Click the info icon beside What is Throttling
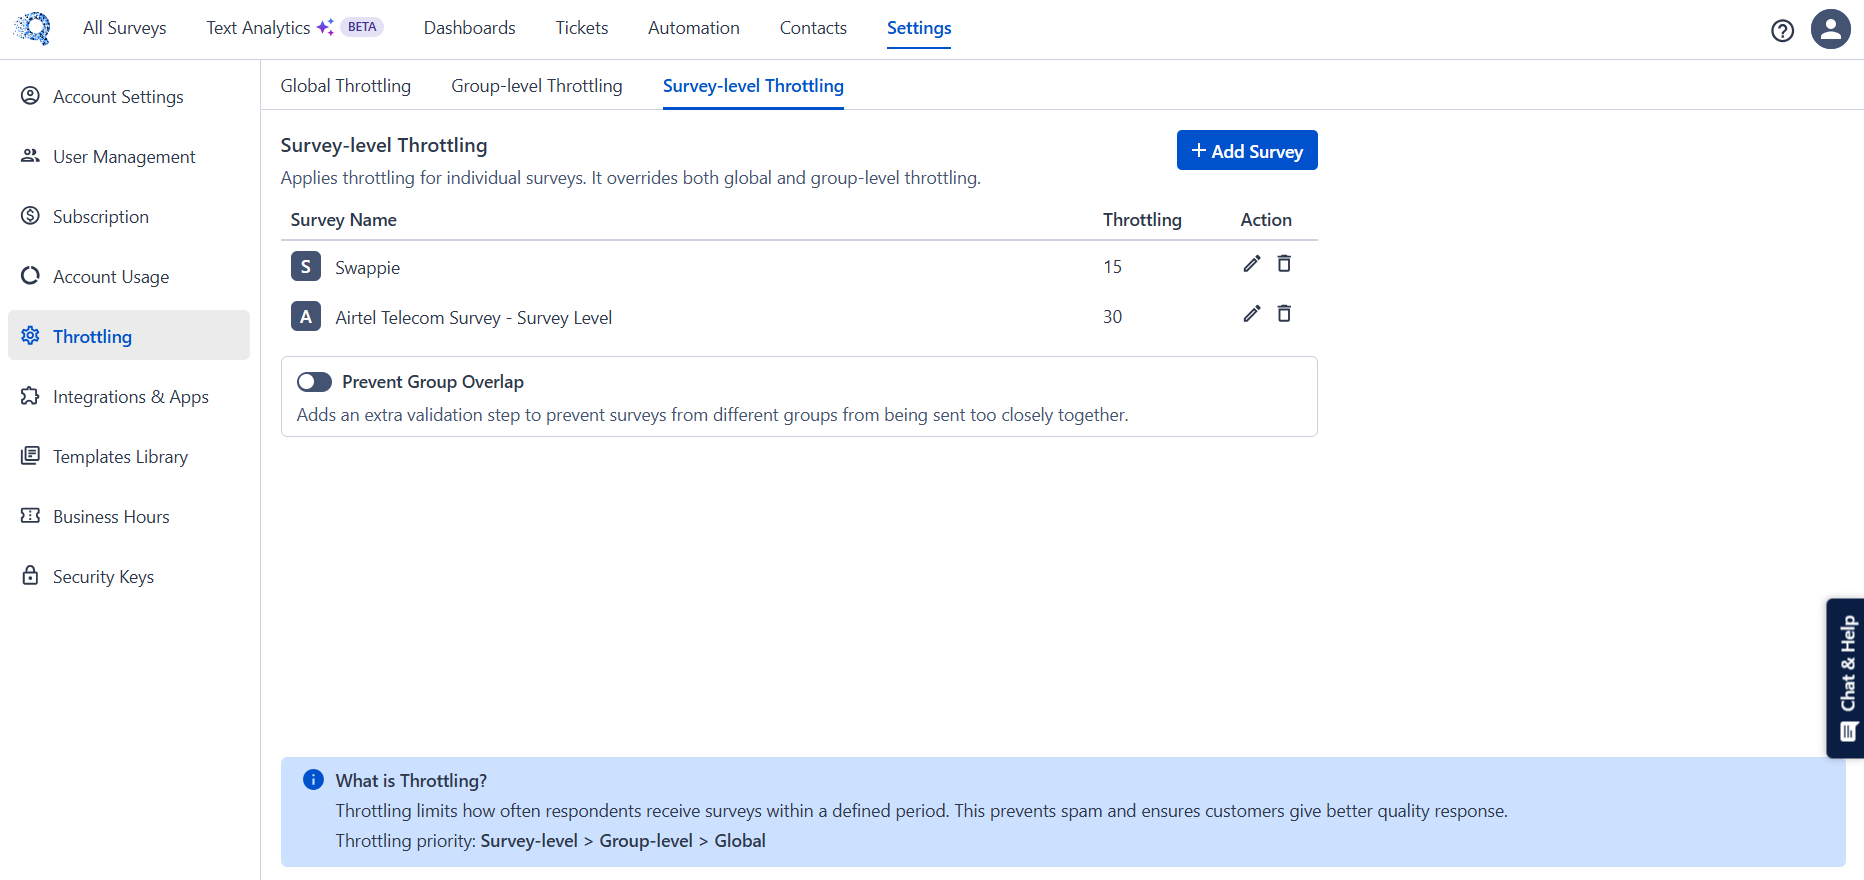Viewport: 1864px width, 880px height. pyautogui.click(x=313, y=780)
